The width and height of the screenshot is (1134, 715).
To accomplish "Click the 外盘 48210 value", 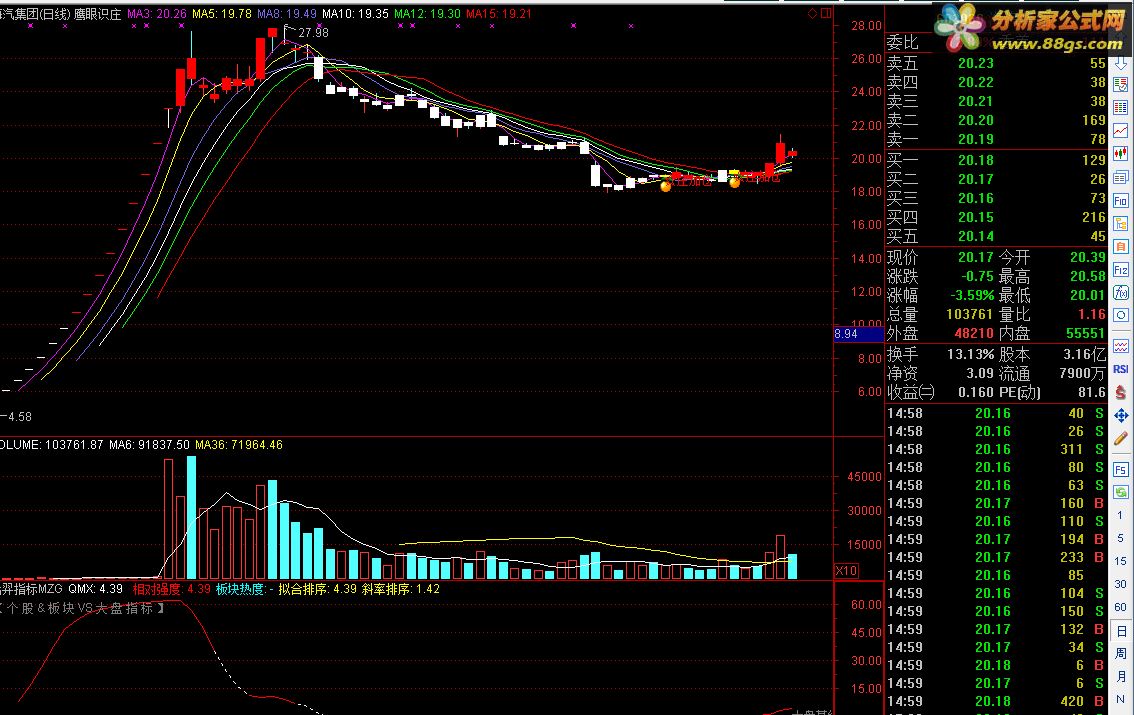I will pos(974,333).
